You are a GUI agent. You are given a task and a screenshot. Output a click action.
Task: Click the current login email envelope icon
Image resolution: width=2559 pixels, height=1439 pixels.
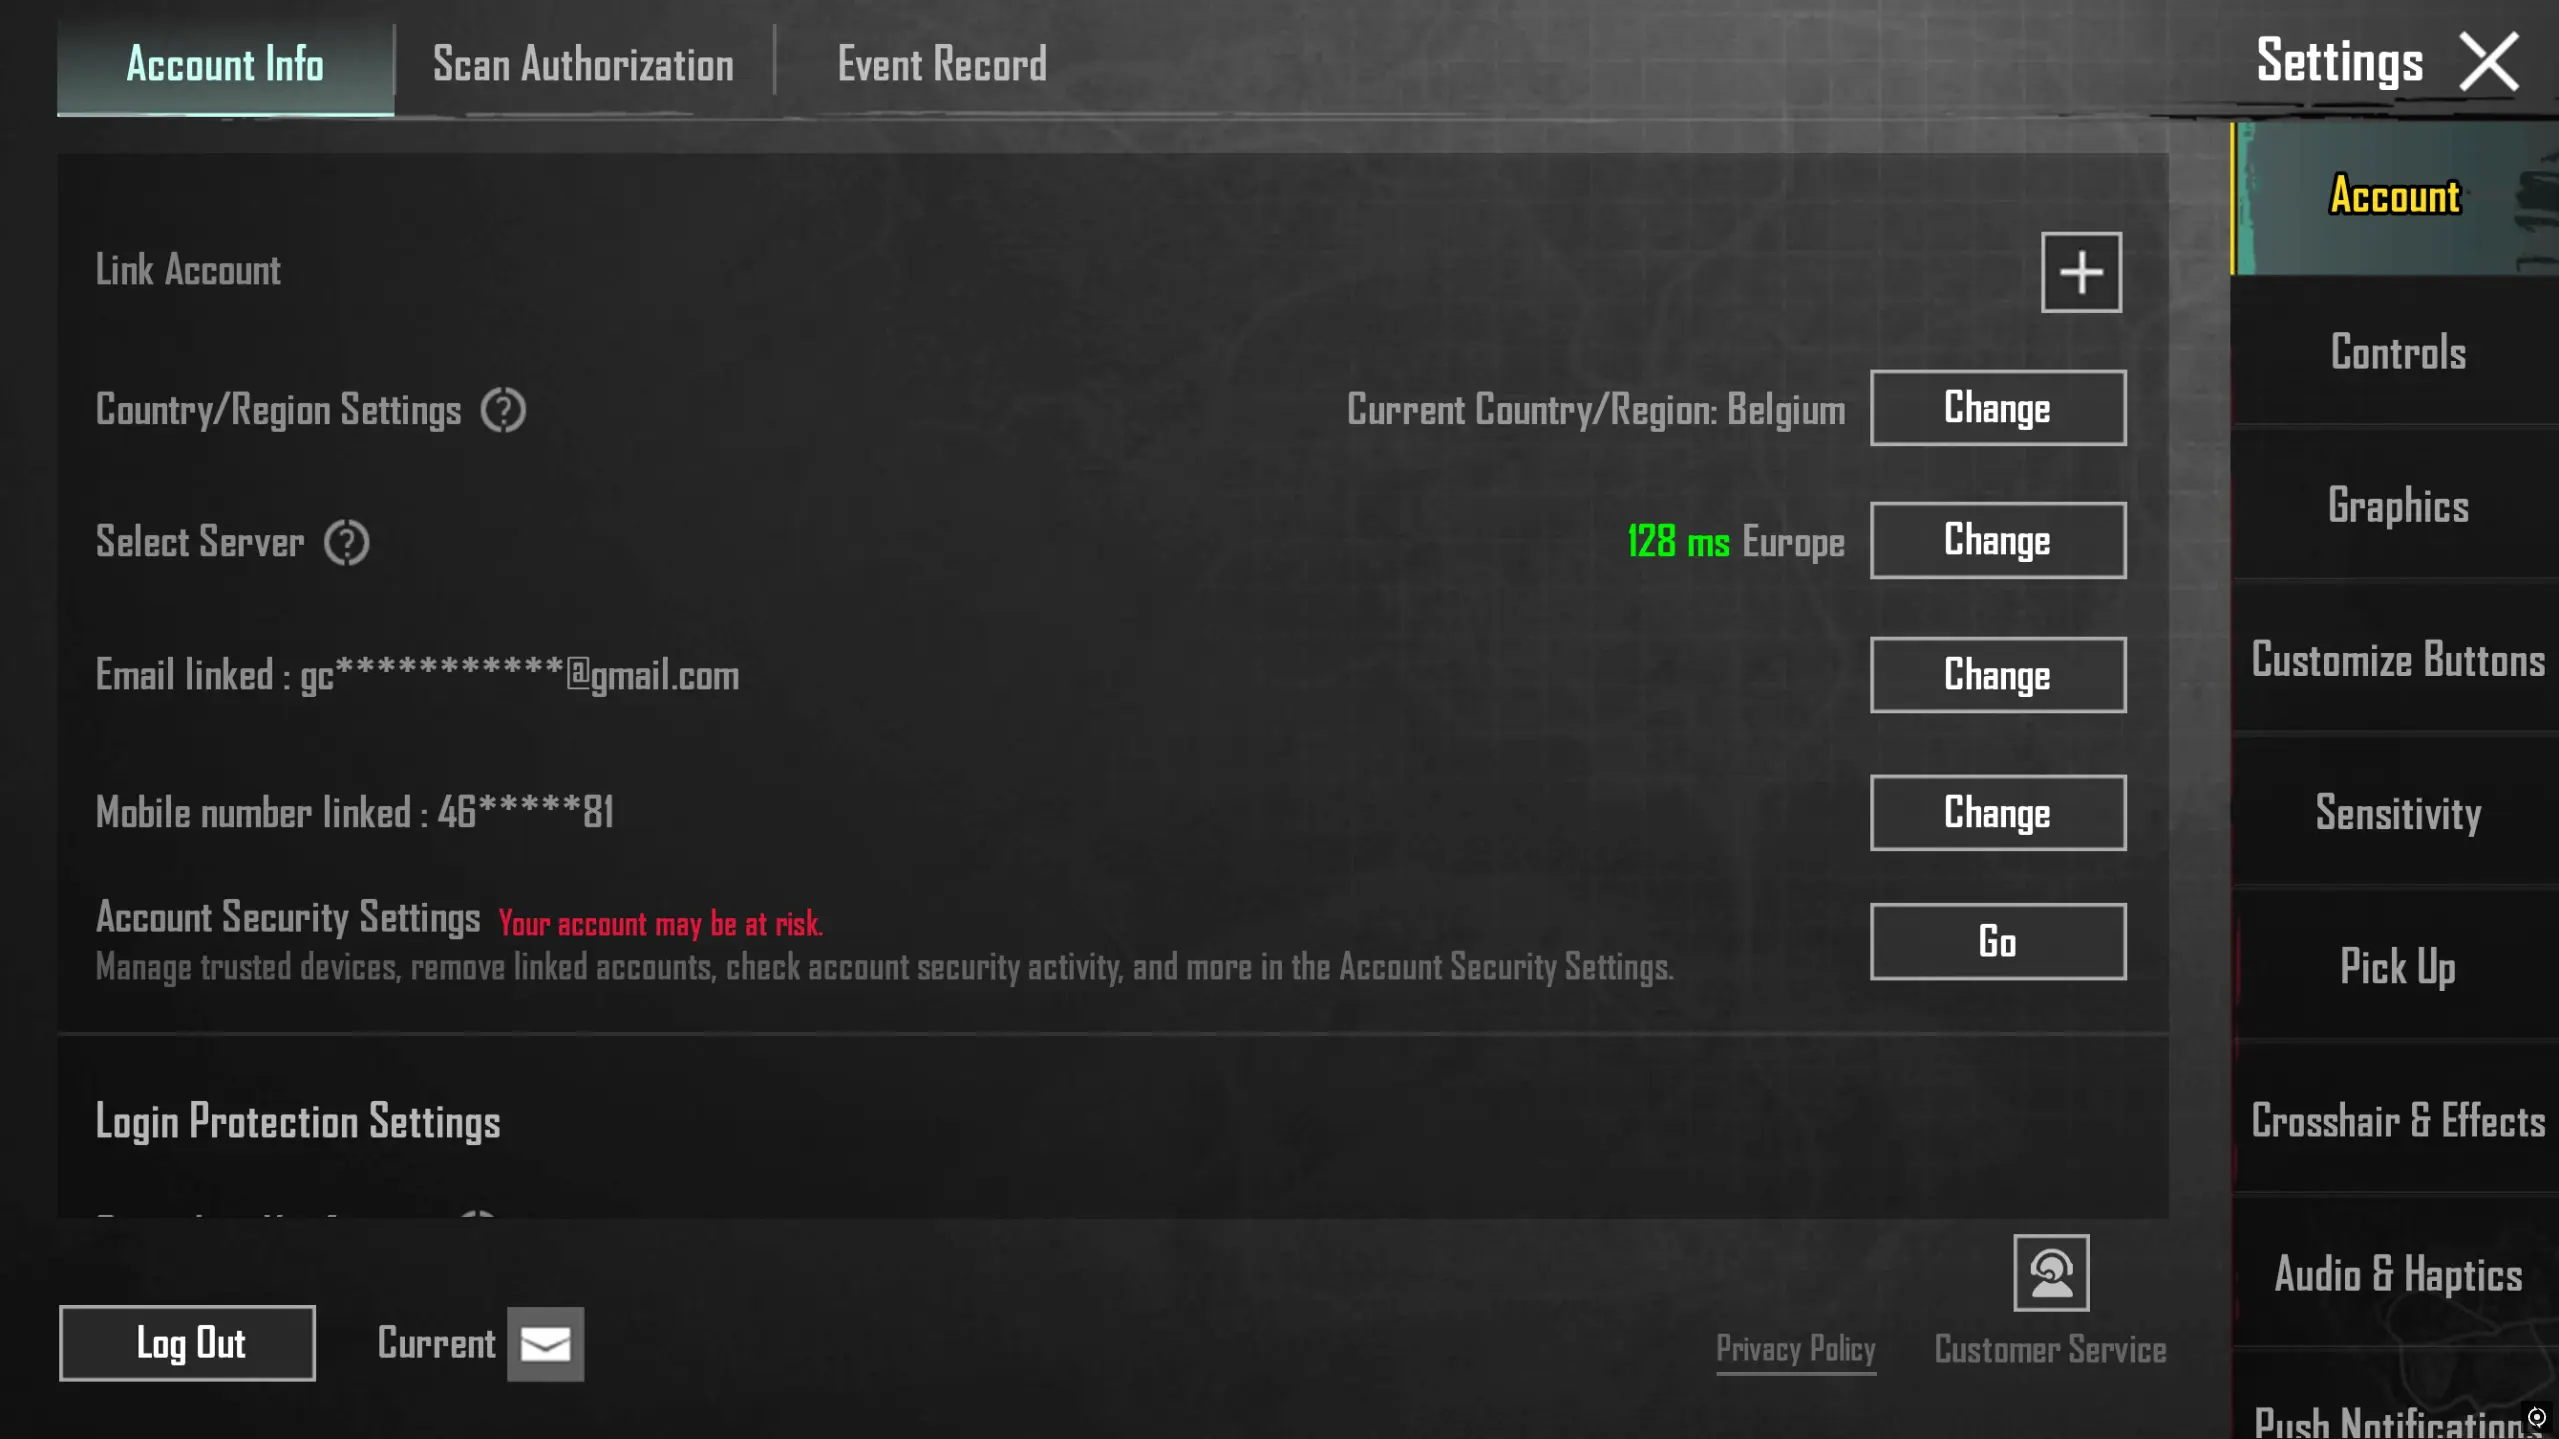point(545,1343)
